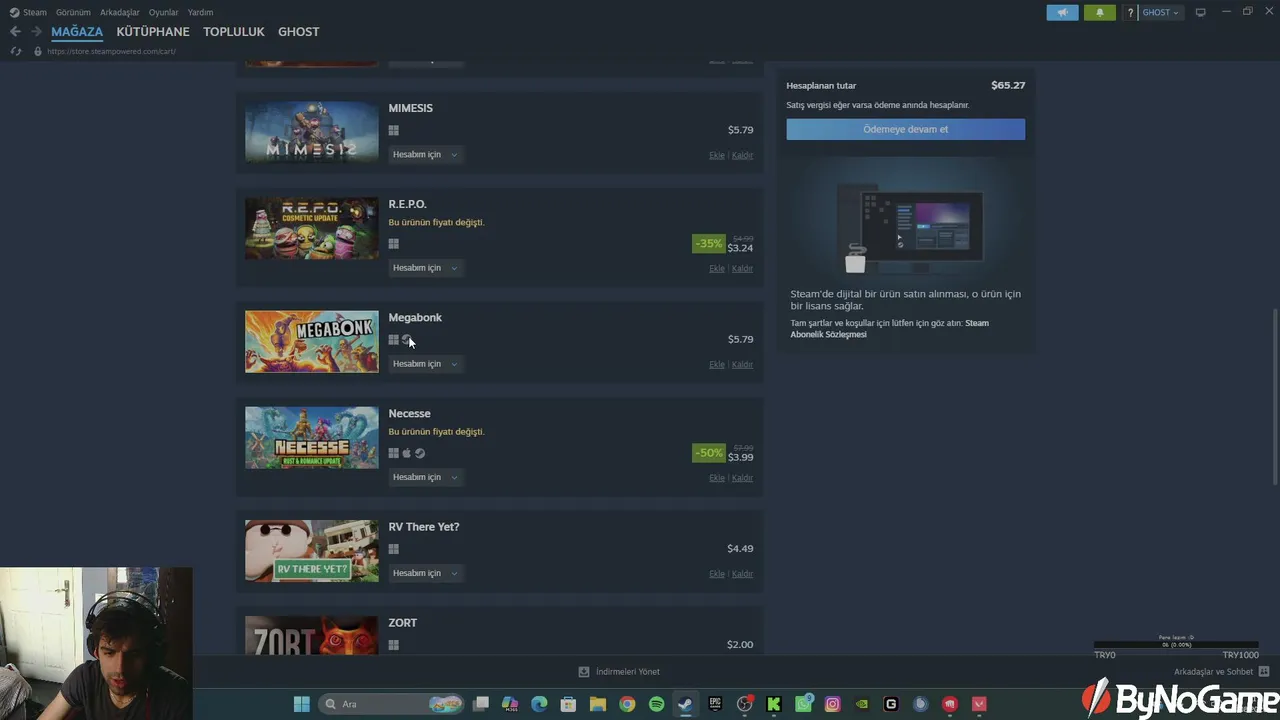
Task: Click the Megabonk game title
Action: (415, 318)
